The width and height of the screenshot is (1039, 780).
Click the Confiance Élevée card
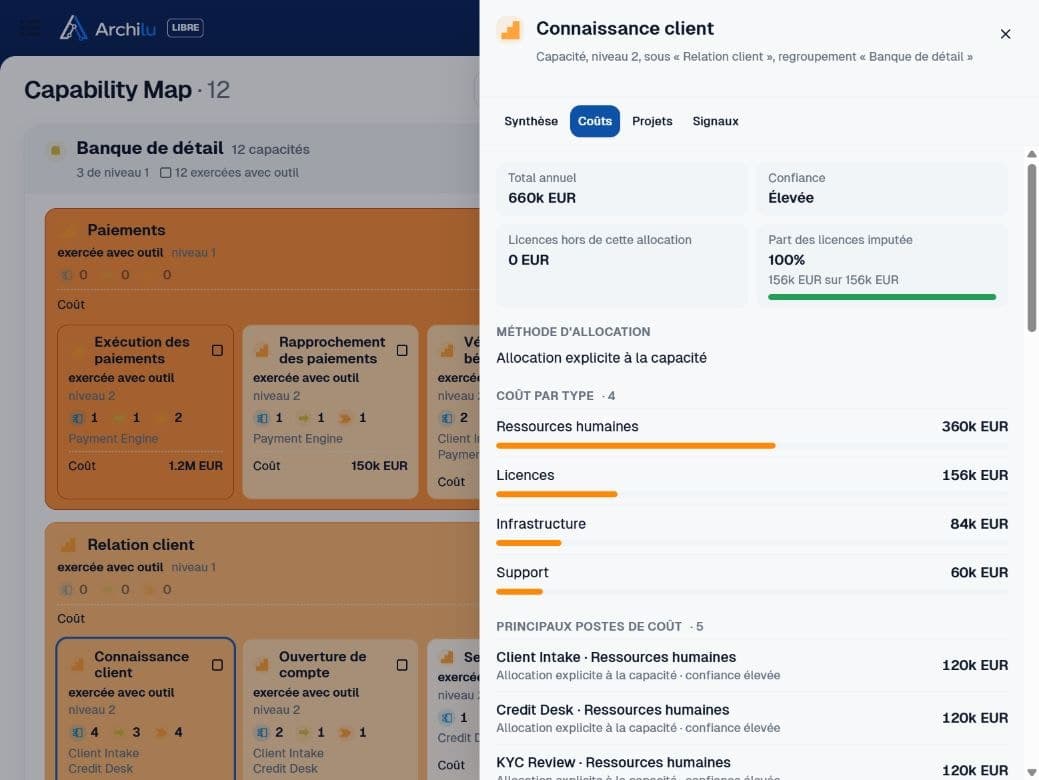[882, 189]
